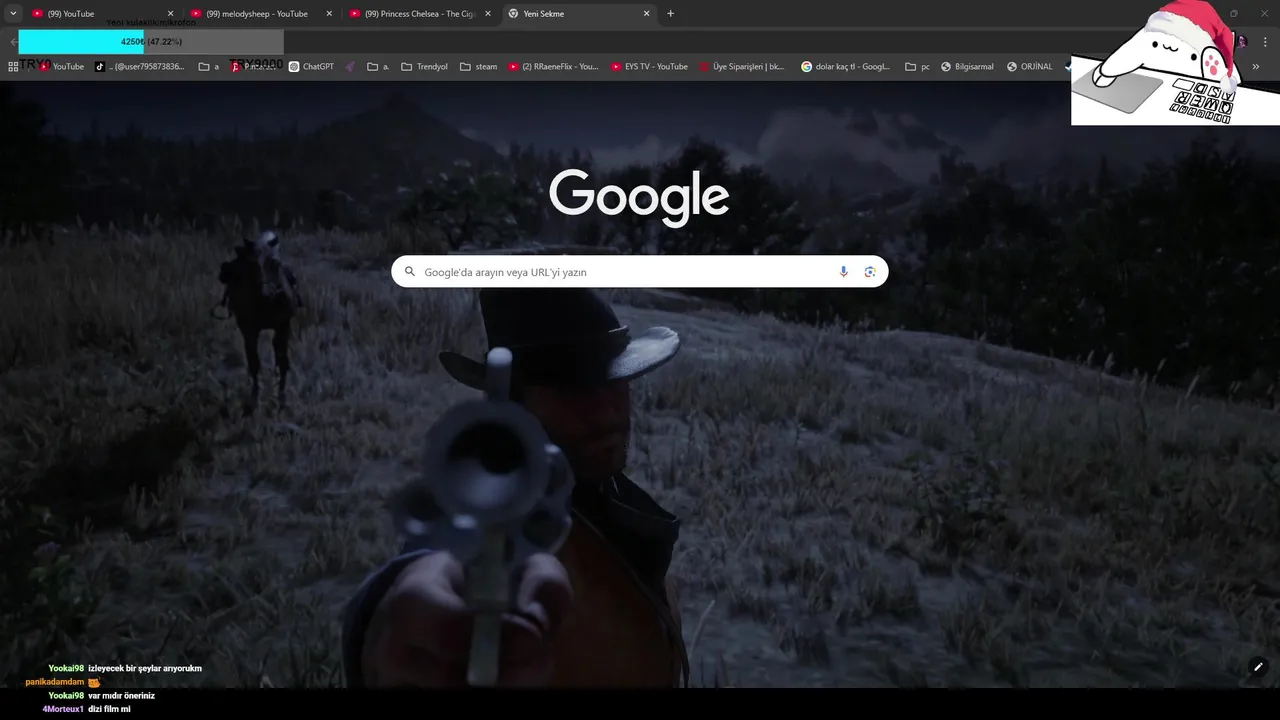Image resolution: width=1280 pixels, height=720 pixels.
Task: Click the new tab plus button
Action: (x=670, y=14)
